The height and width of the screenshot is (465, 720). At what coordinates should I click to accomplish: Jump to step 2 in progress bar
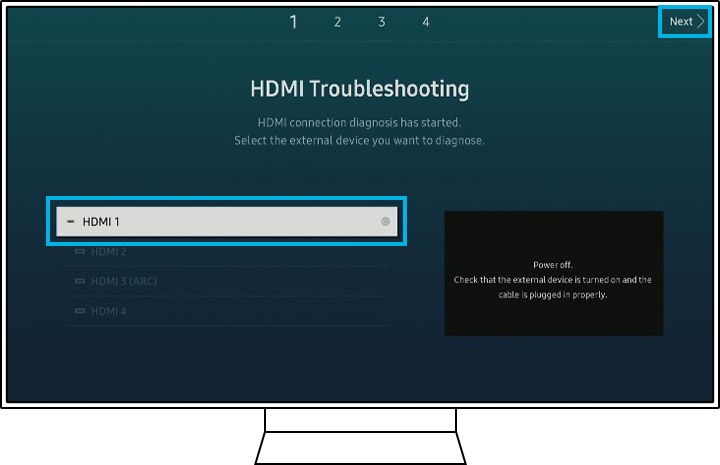(x=338, y=22)
